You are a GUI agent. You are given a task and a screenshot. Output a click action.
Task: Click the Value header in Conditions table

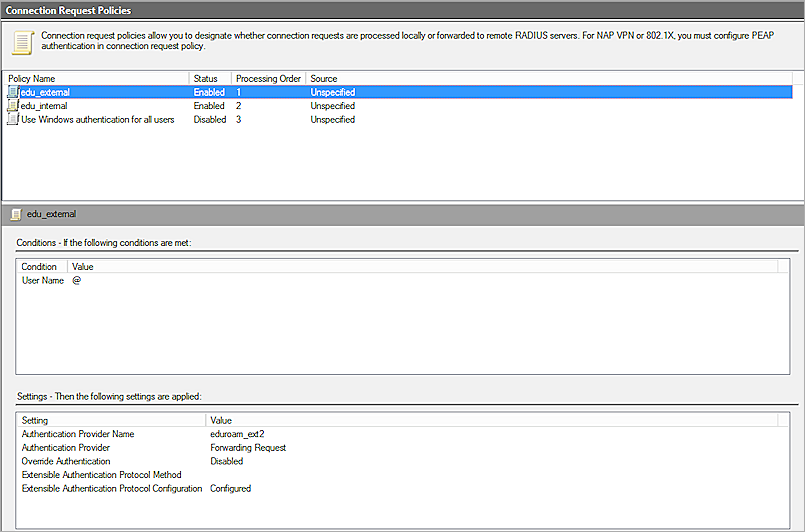point(82,267)
